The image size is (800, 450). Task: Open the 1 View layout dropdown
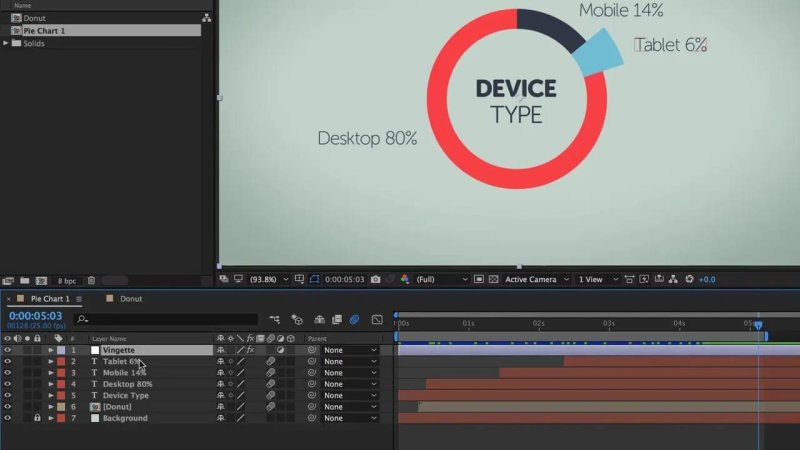click(598, 279)
